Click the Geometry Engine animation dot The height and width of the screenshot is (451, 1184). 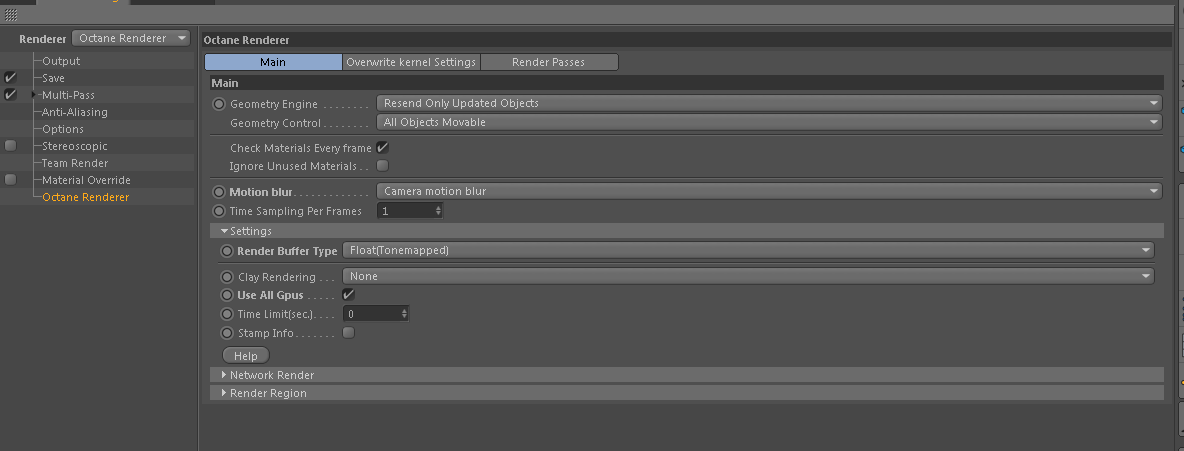pyautogui.click(x=219, y=104)
